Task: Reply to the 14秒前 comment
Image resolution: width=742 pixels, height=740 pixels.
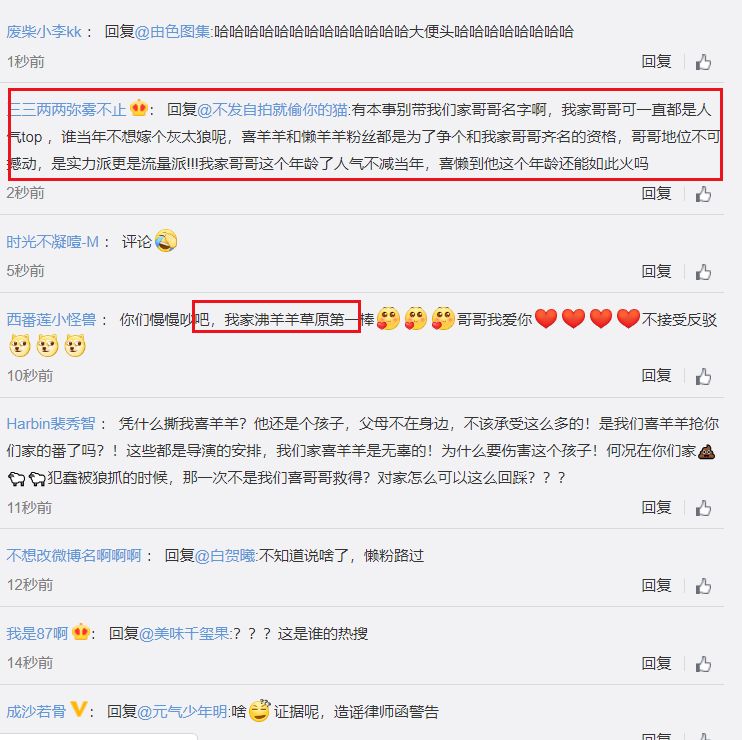Action: pyautogui.click(x=656, y=664)
